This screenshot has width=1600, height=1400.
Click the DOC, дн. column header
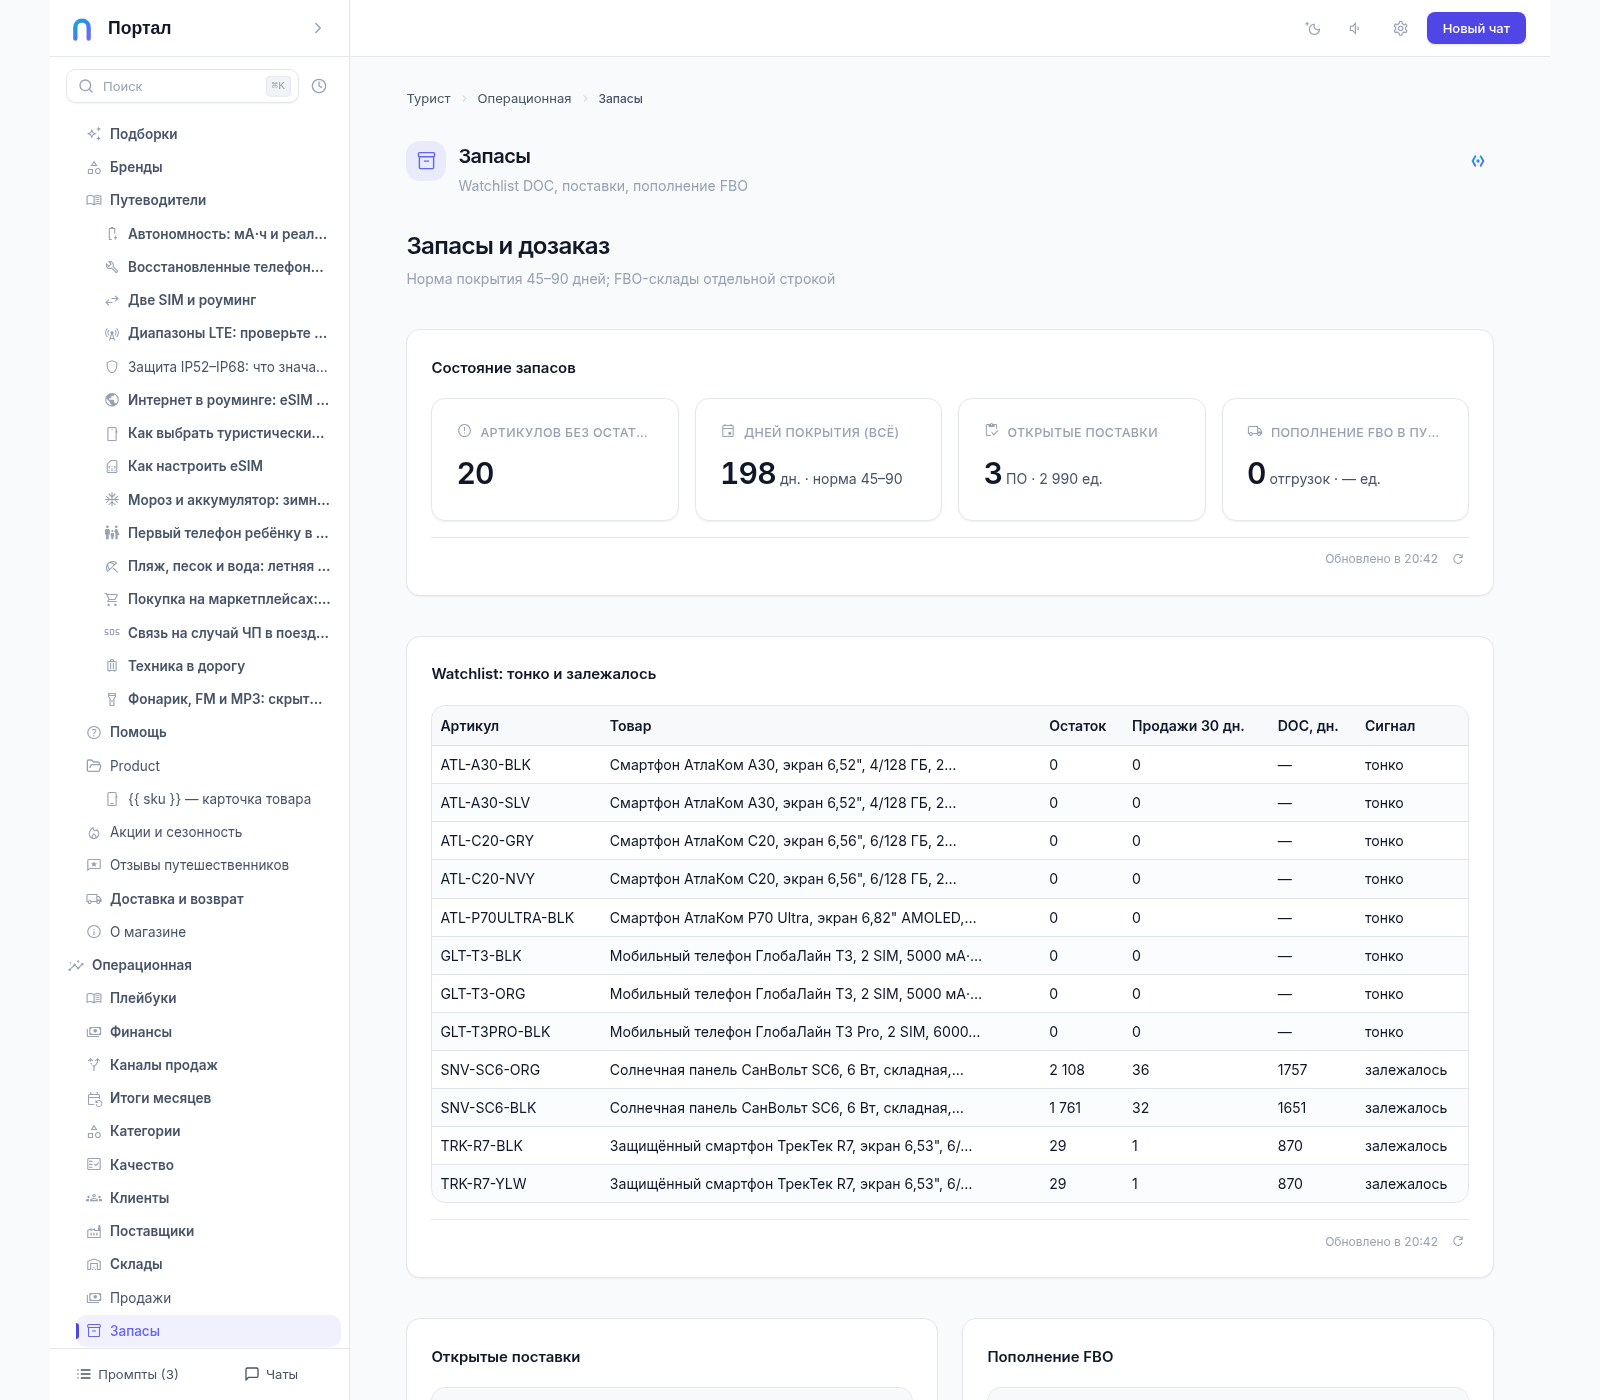tap(1308, 726)
